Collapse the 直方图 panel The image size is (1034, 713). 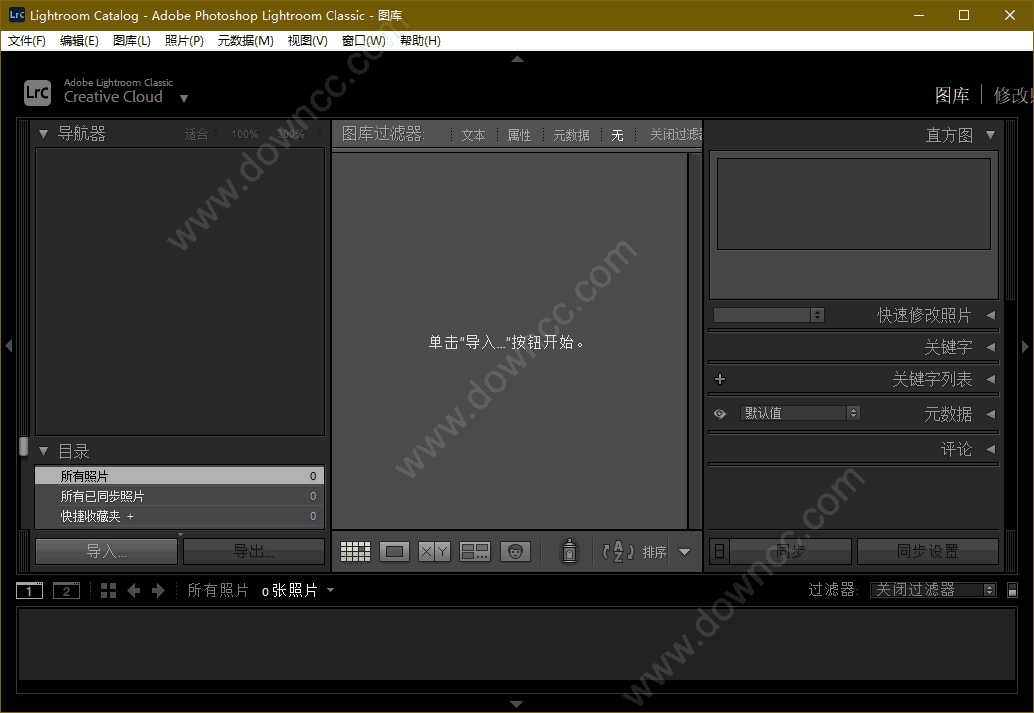(992, 134)
